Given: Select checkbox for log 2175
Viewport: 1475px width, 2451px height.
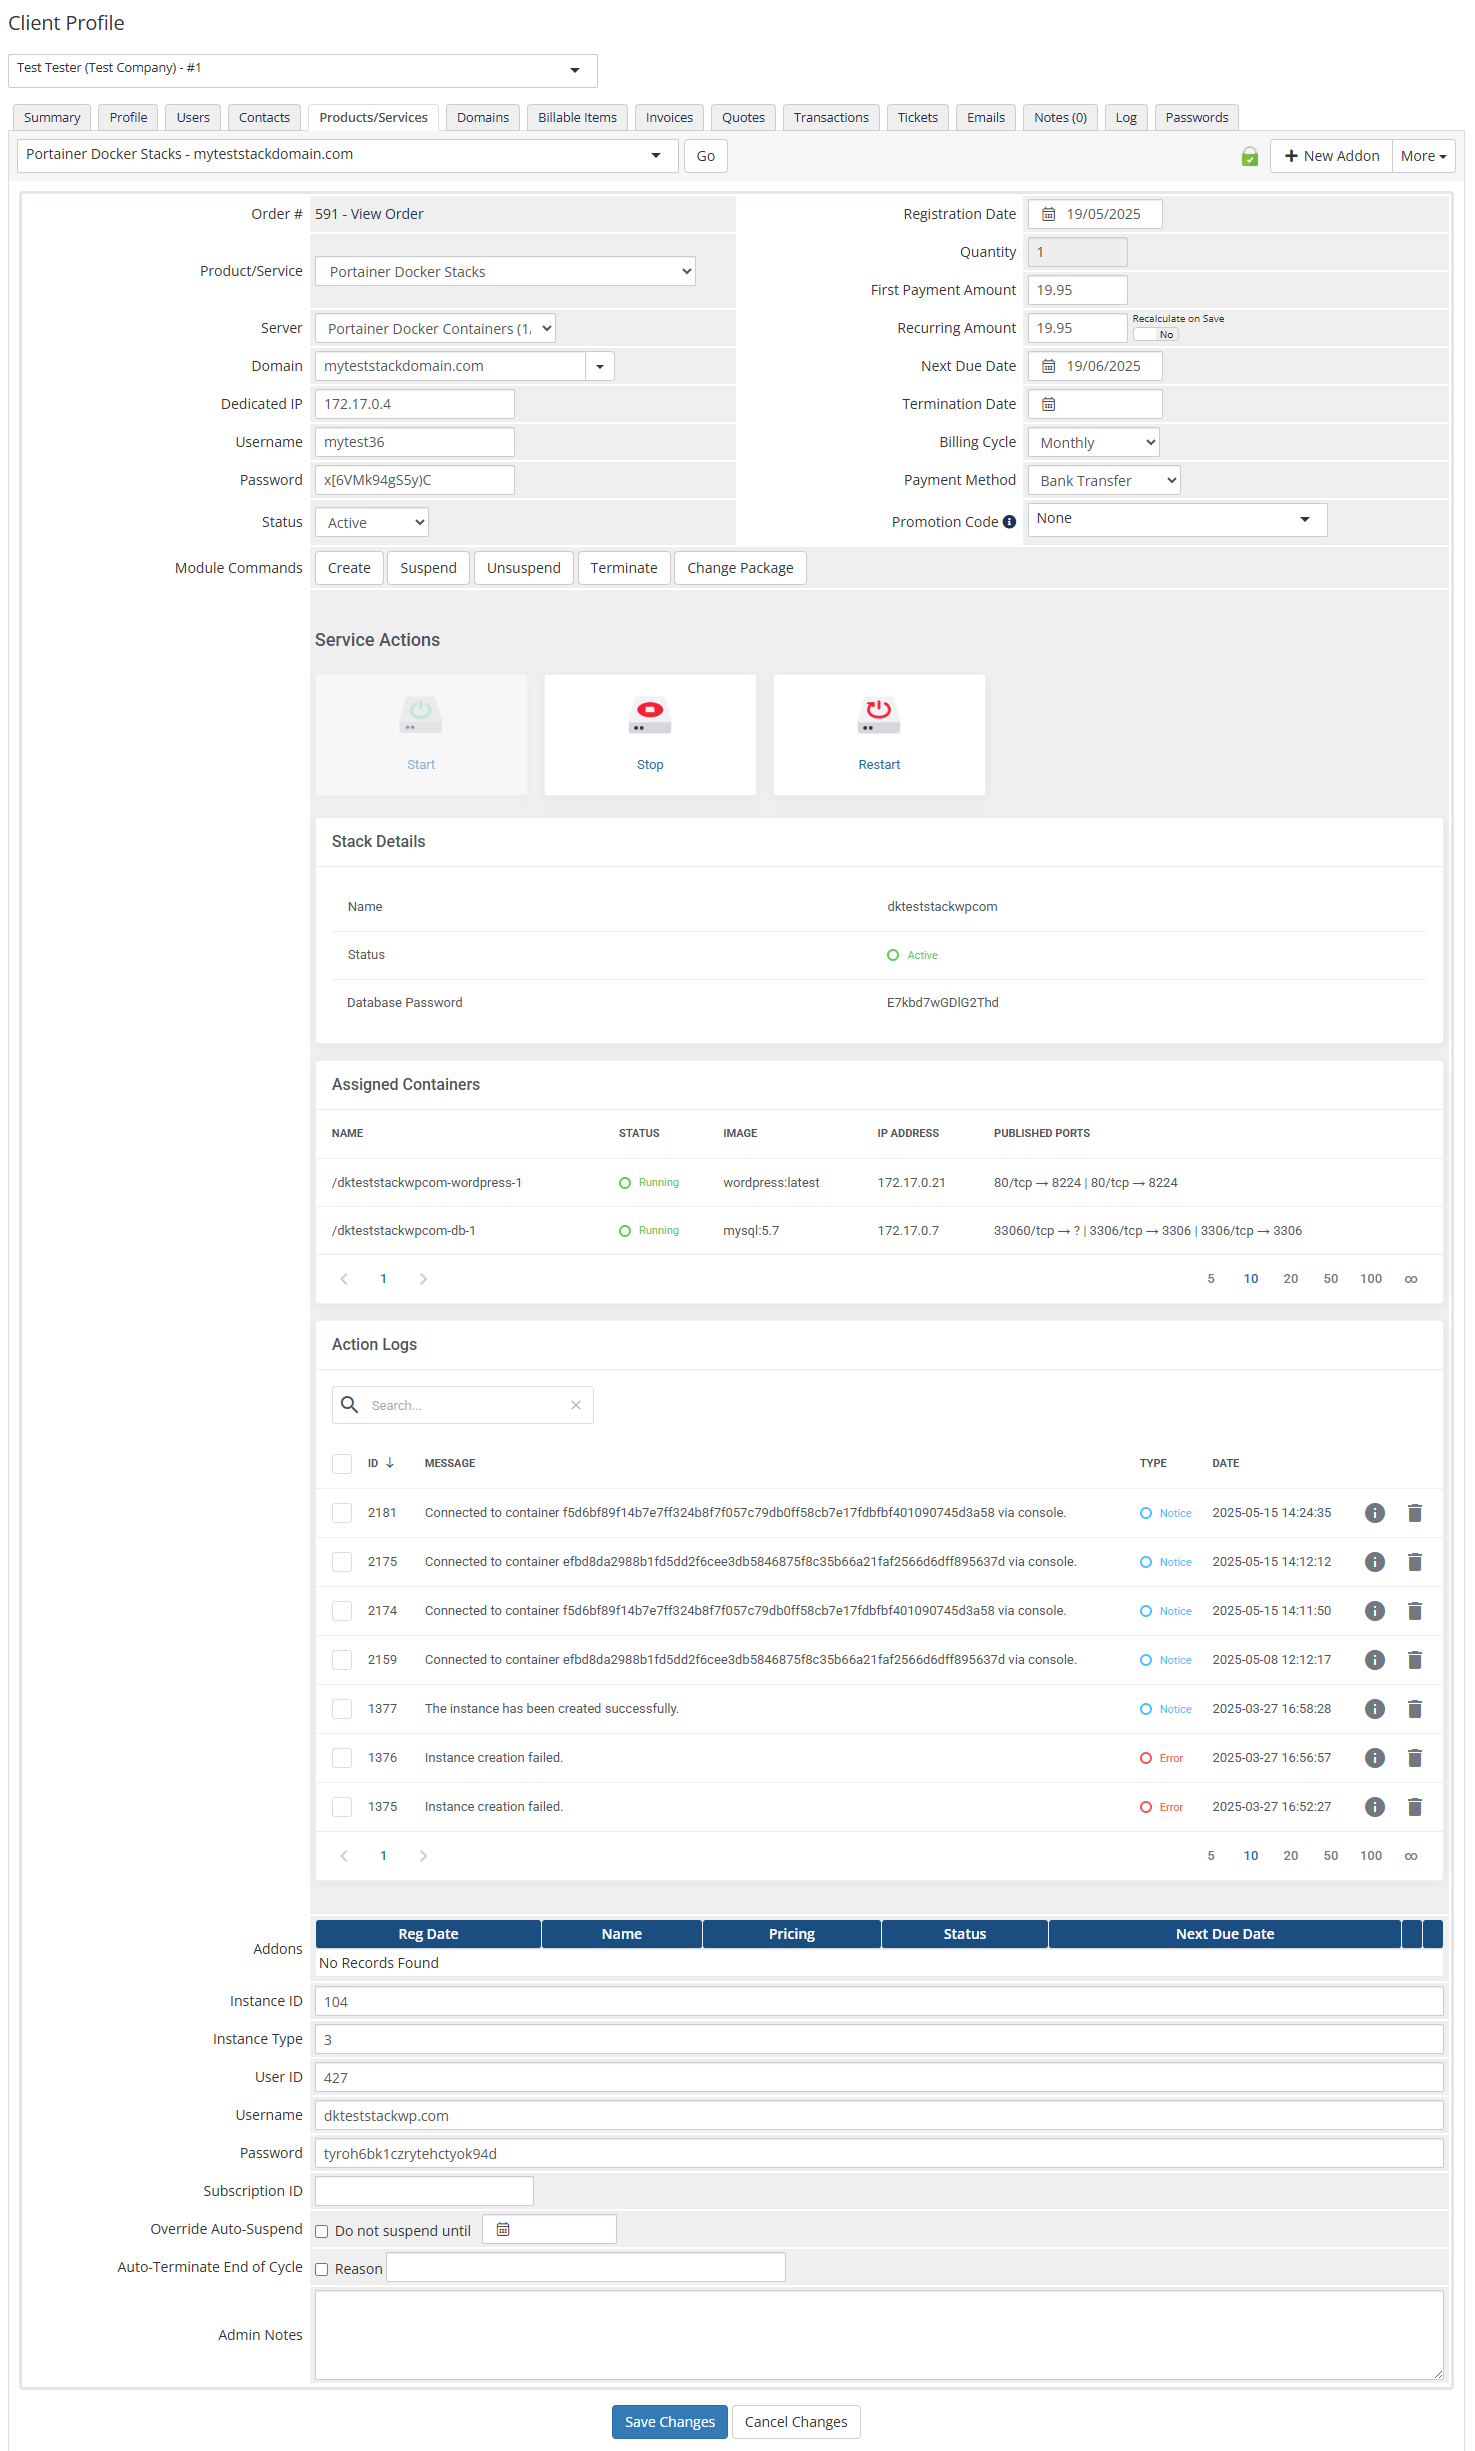Looking at the screenshot, I should point(342,1562).
